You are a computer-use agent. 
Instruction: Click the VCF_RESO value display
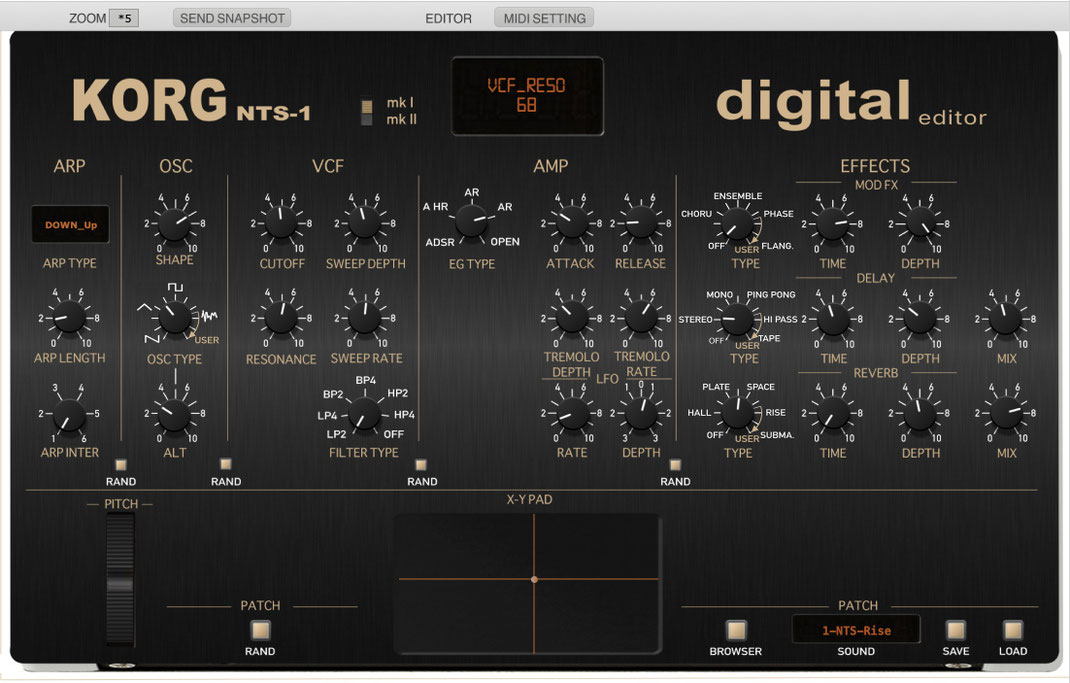coord(527,96)
